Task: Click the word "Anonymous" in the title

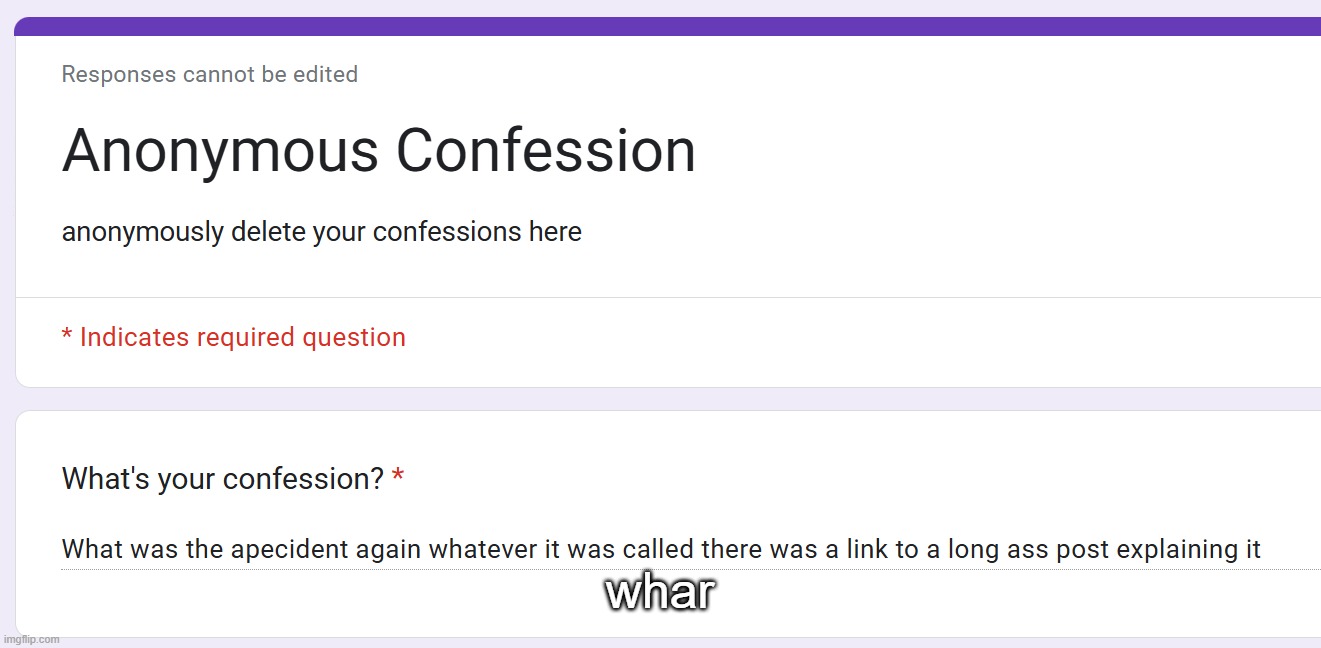Action: tap(220, 152)
